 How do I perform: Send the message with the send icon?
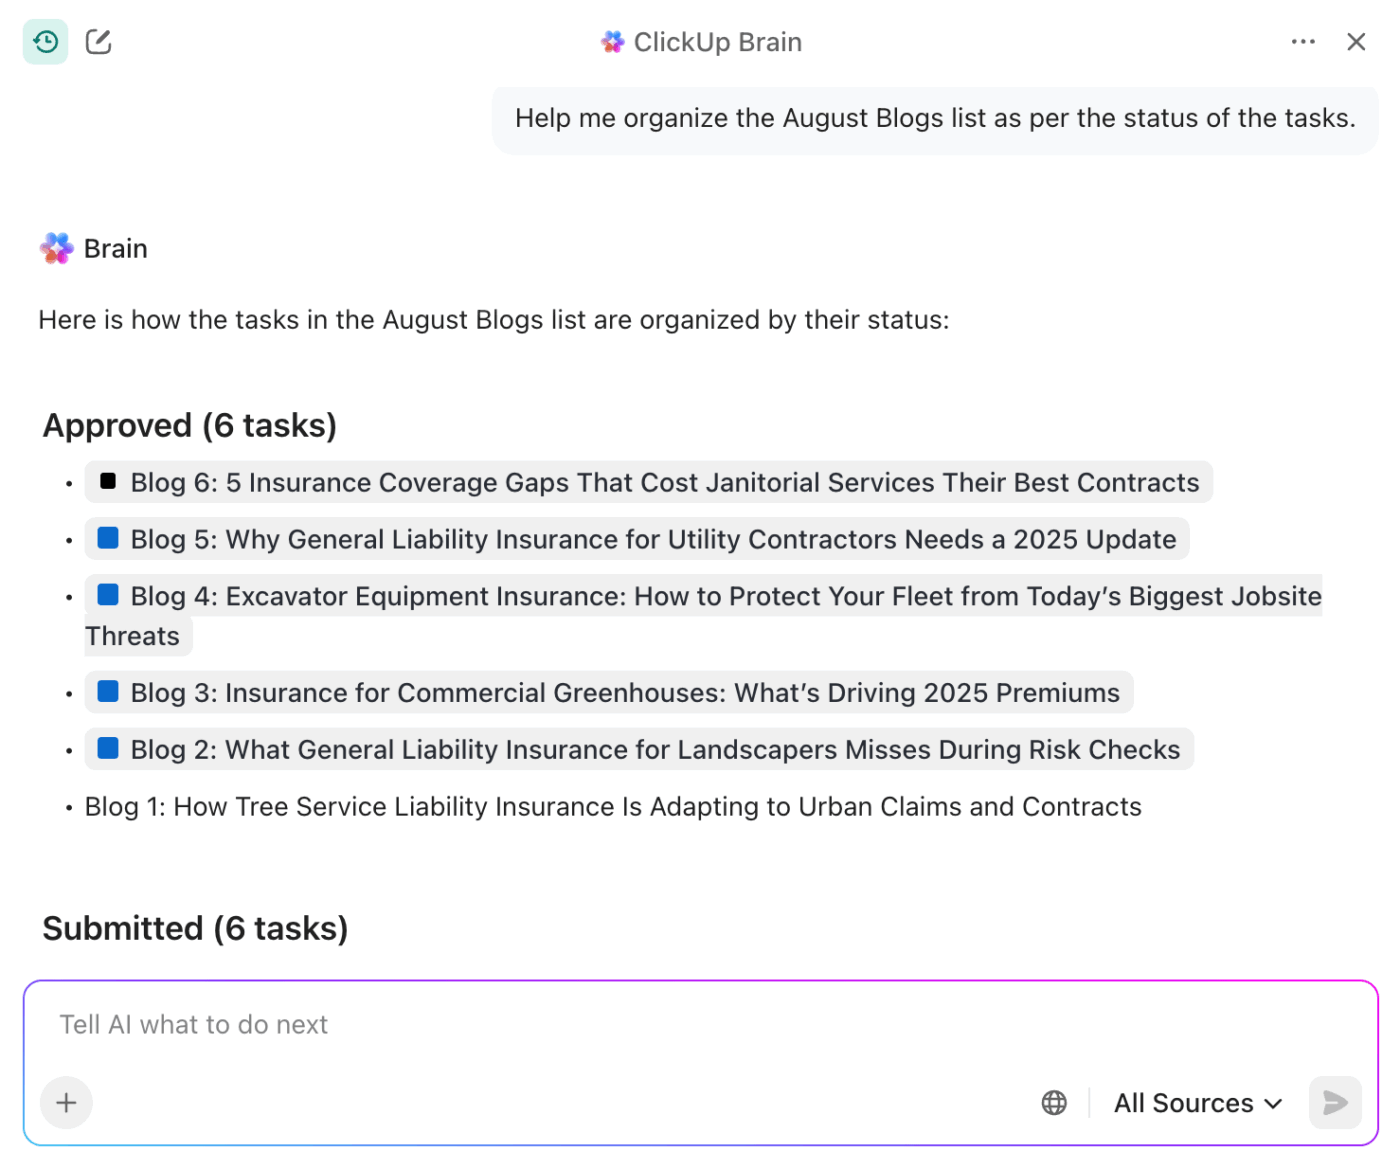pyautogui.click(x=1335, y=1102)
